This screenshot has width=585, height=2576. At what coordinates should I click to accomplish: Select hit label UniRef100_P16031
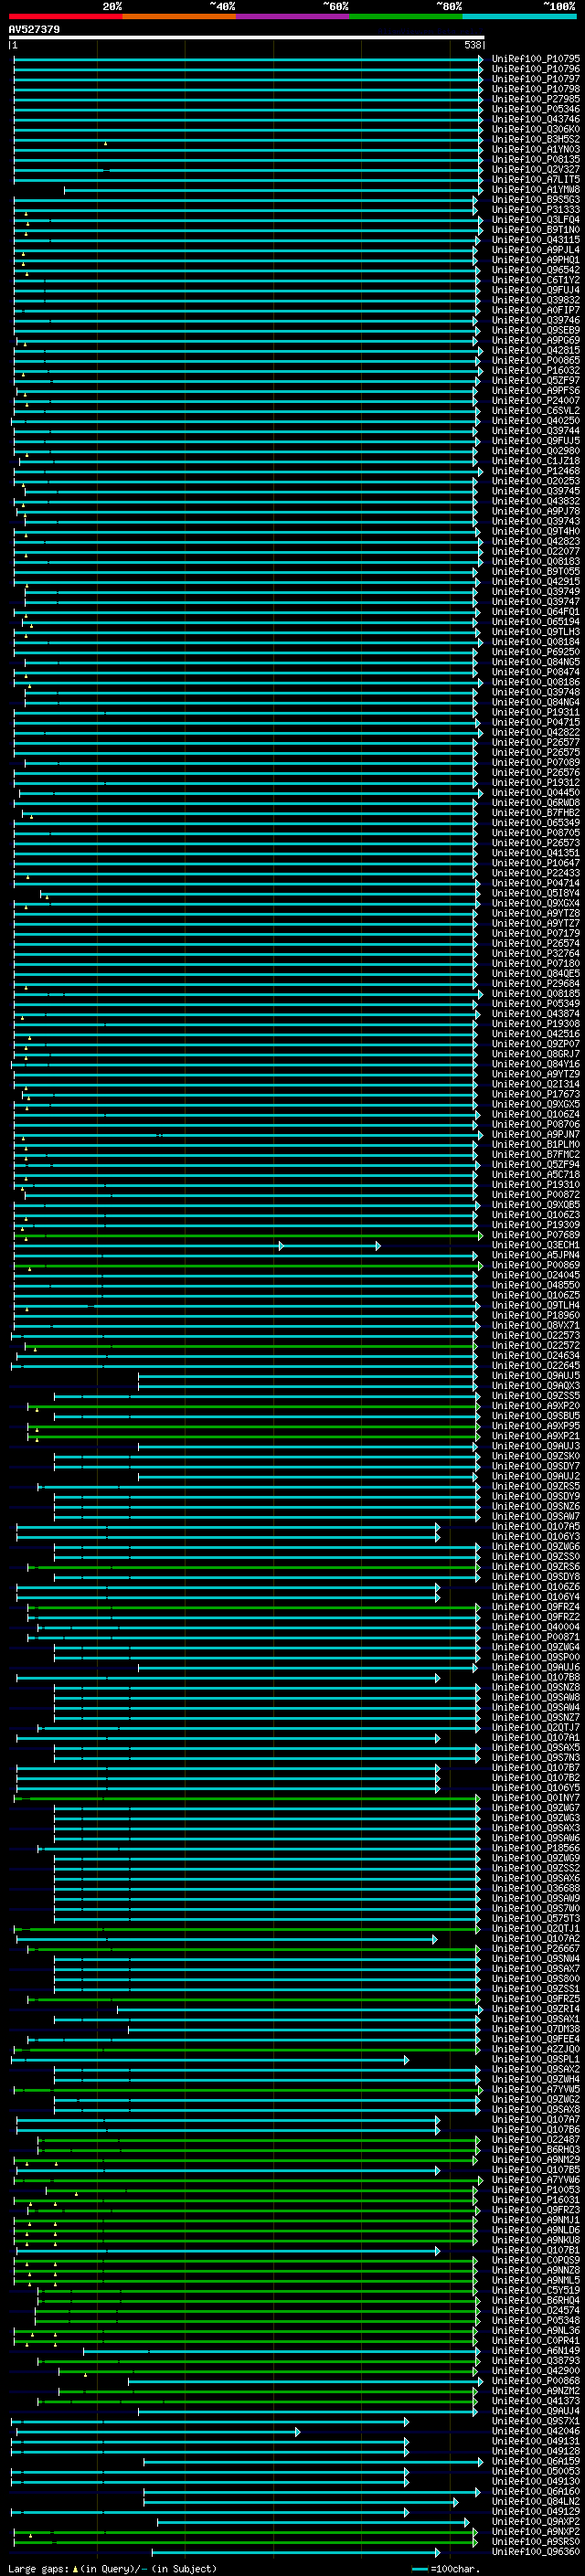click(x=536, y=2200)
